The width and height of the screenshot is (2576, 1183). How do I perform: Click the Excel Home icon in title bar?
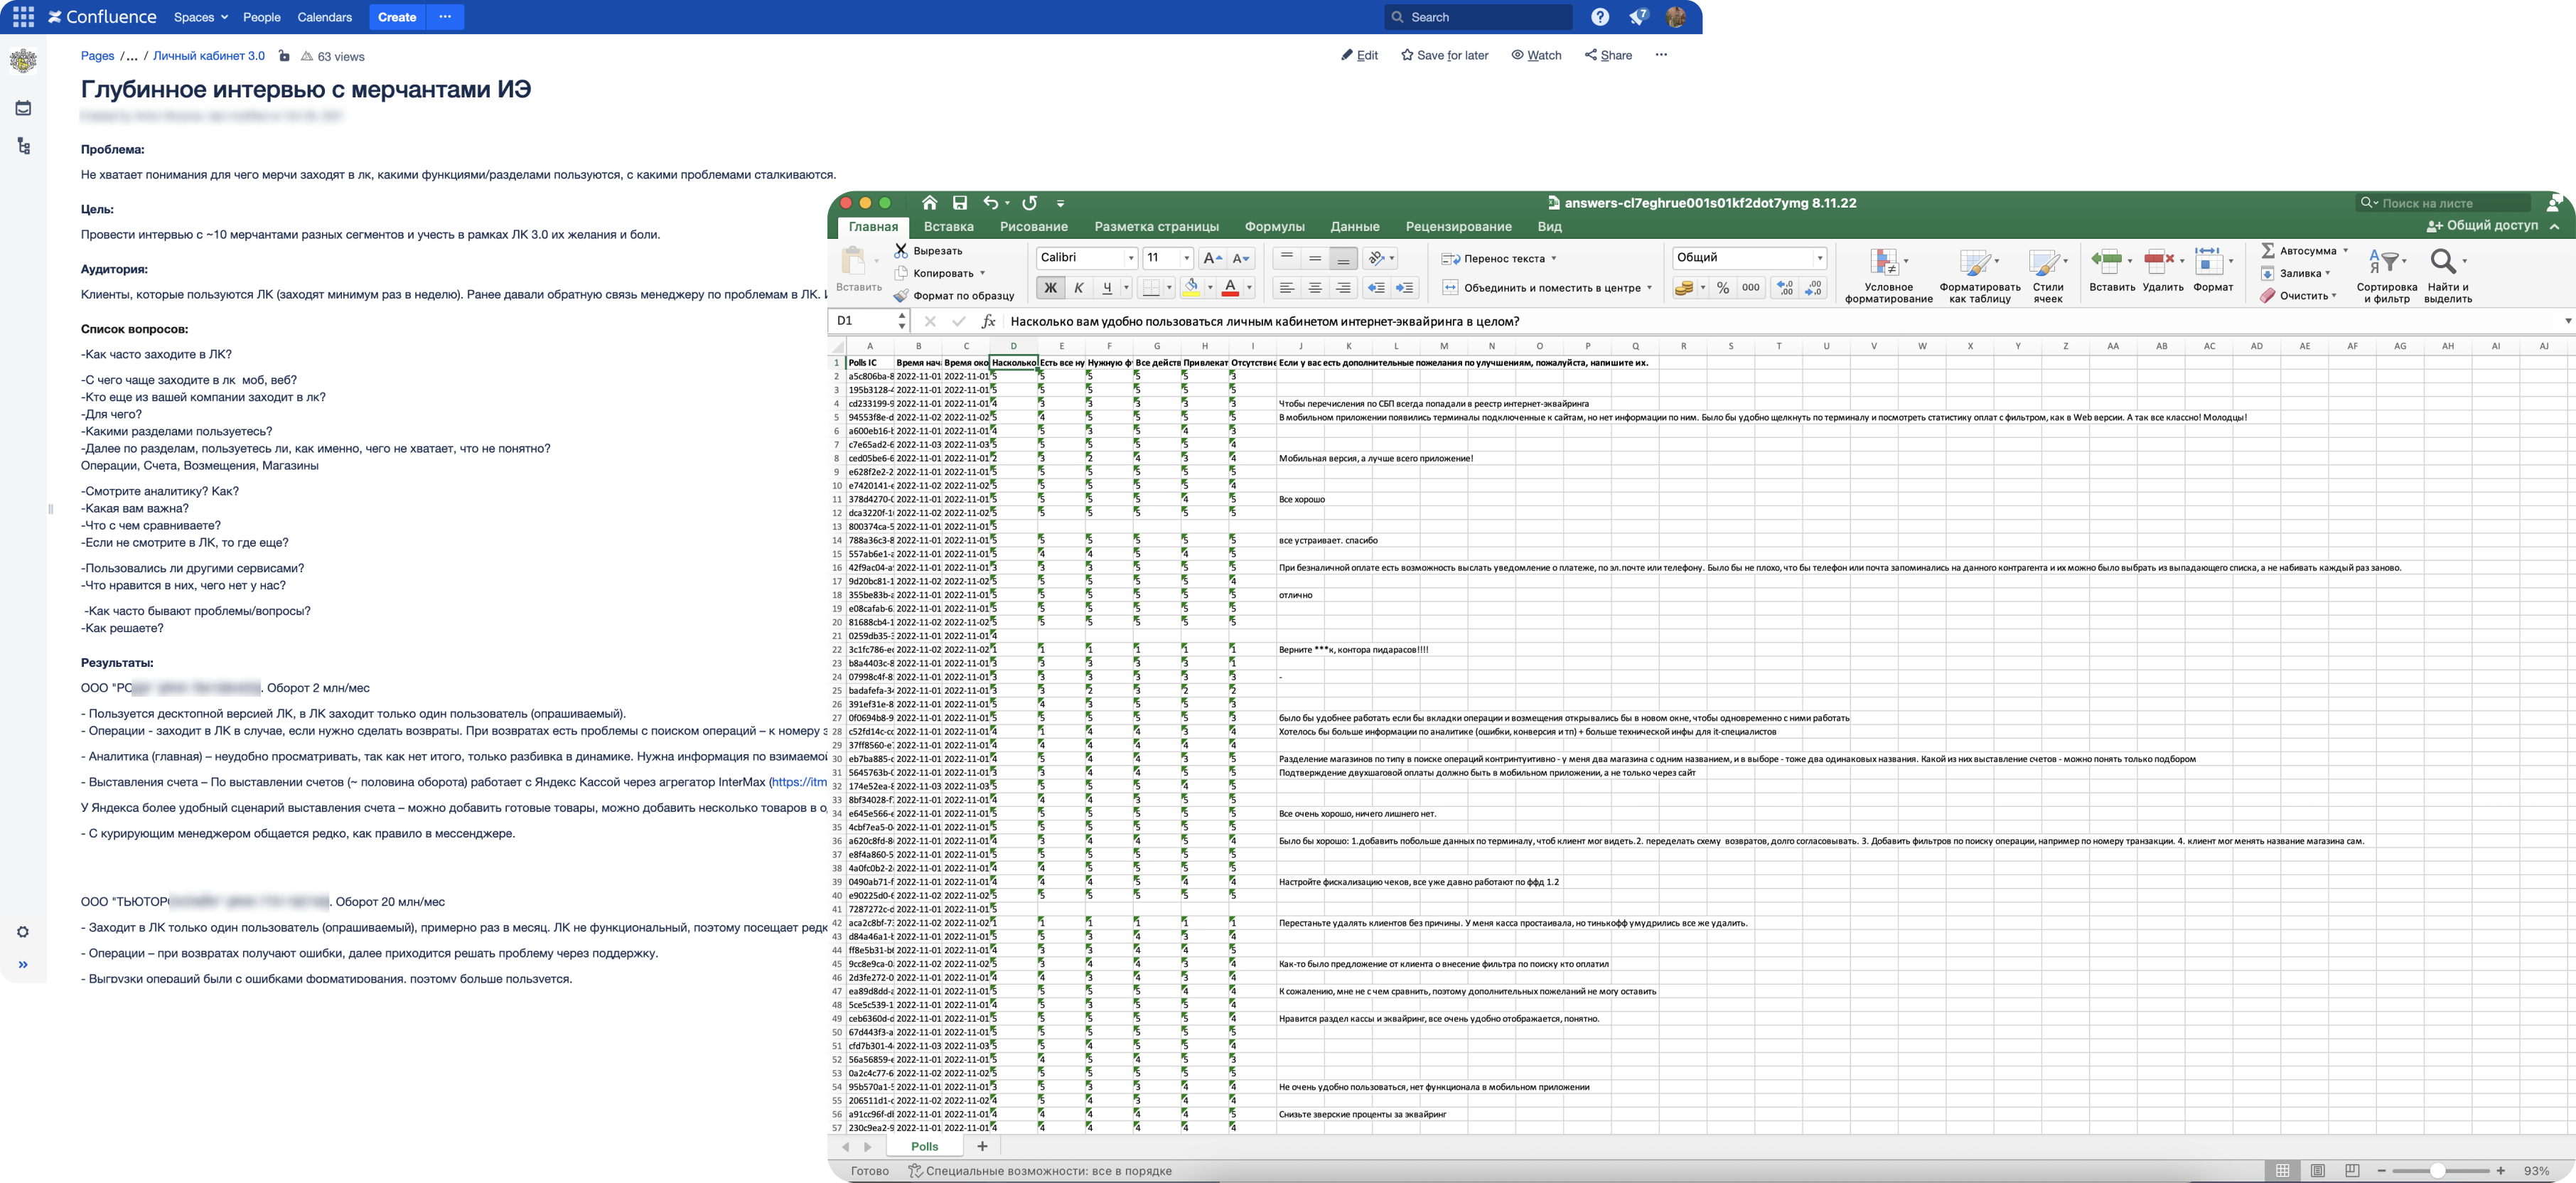coord(929,203)
